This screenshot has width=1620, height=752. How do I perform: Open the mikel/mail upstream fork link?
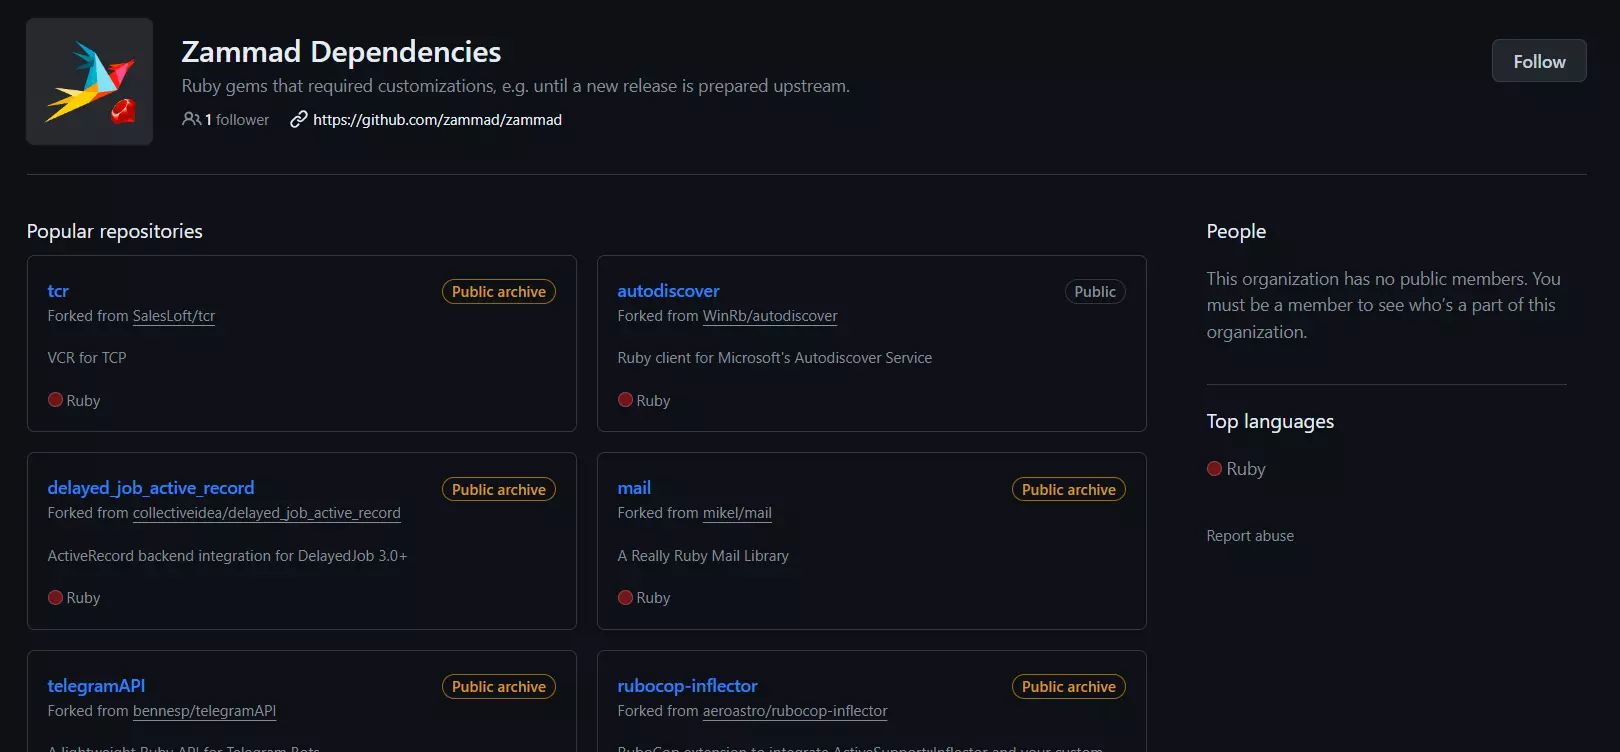[737, 512]
